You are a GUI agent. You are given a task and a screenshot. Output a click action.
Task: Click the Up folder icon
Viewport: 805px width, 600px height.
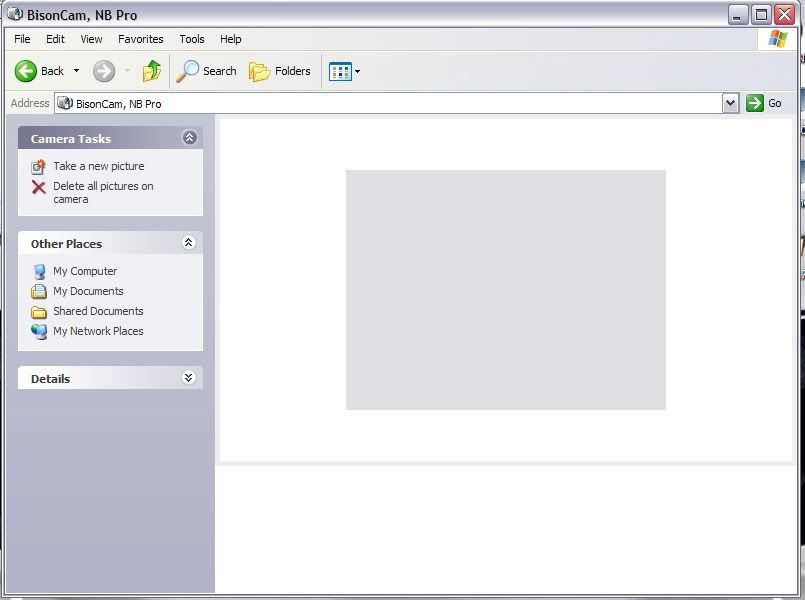pyautogui.click(x=151, y=71)
